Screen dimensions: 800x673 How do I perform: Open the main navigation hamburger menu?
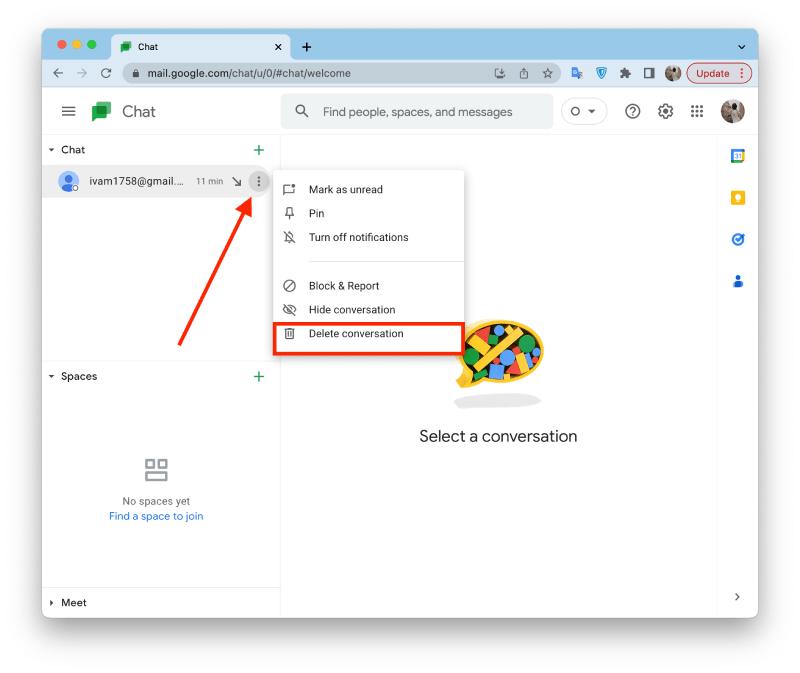pyautogui.click(x=68, y=111)
